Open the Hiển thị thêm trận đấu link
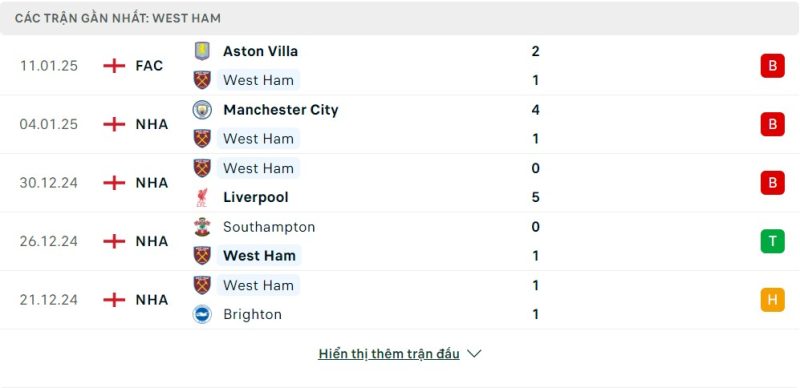Screen dimensions: 800x388 pyautogui.click(x=389, y=354)
